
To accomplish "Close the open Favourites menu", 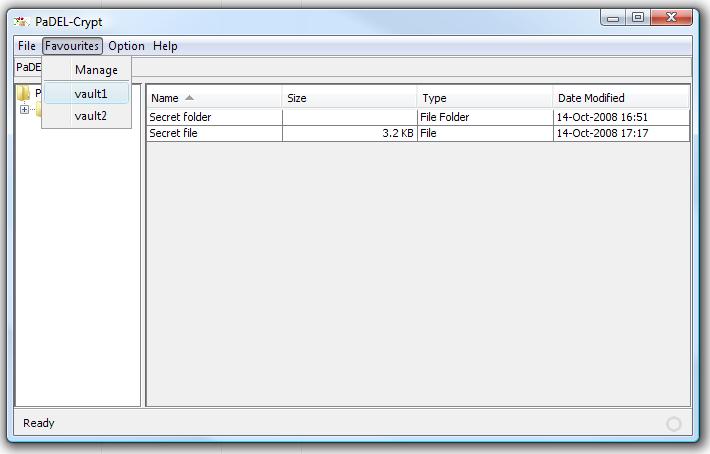I will [73, 46].
